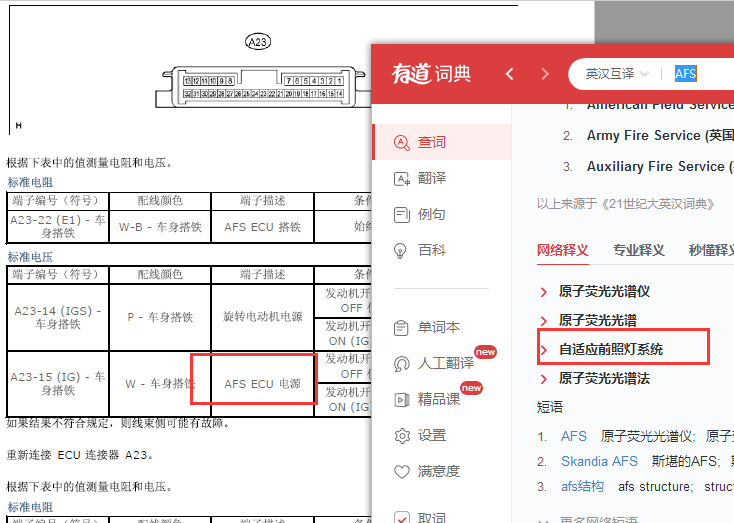The width and height of the screenshot is (734, 523).
Task: Click the 单词本 clipboard icon
Action: click(x=401, y=327)
